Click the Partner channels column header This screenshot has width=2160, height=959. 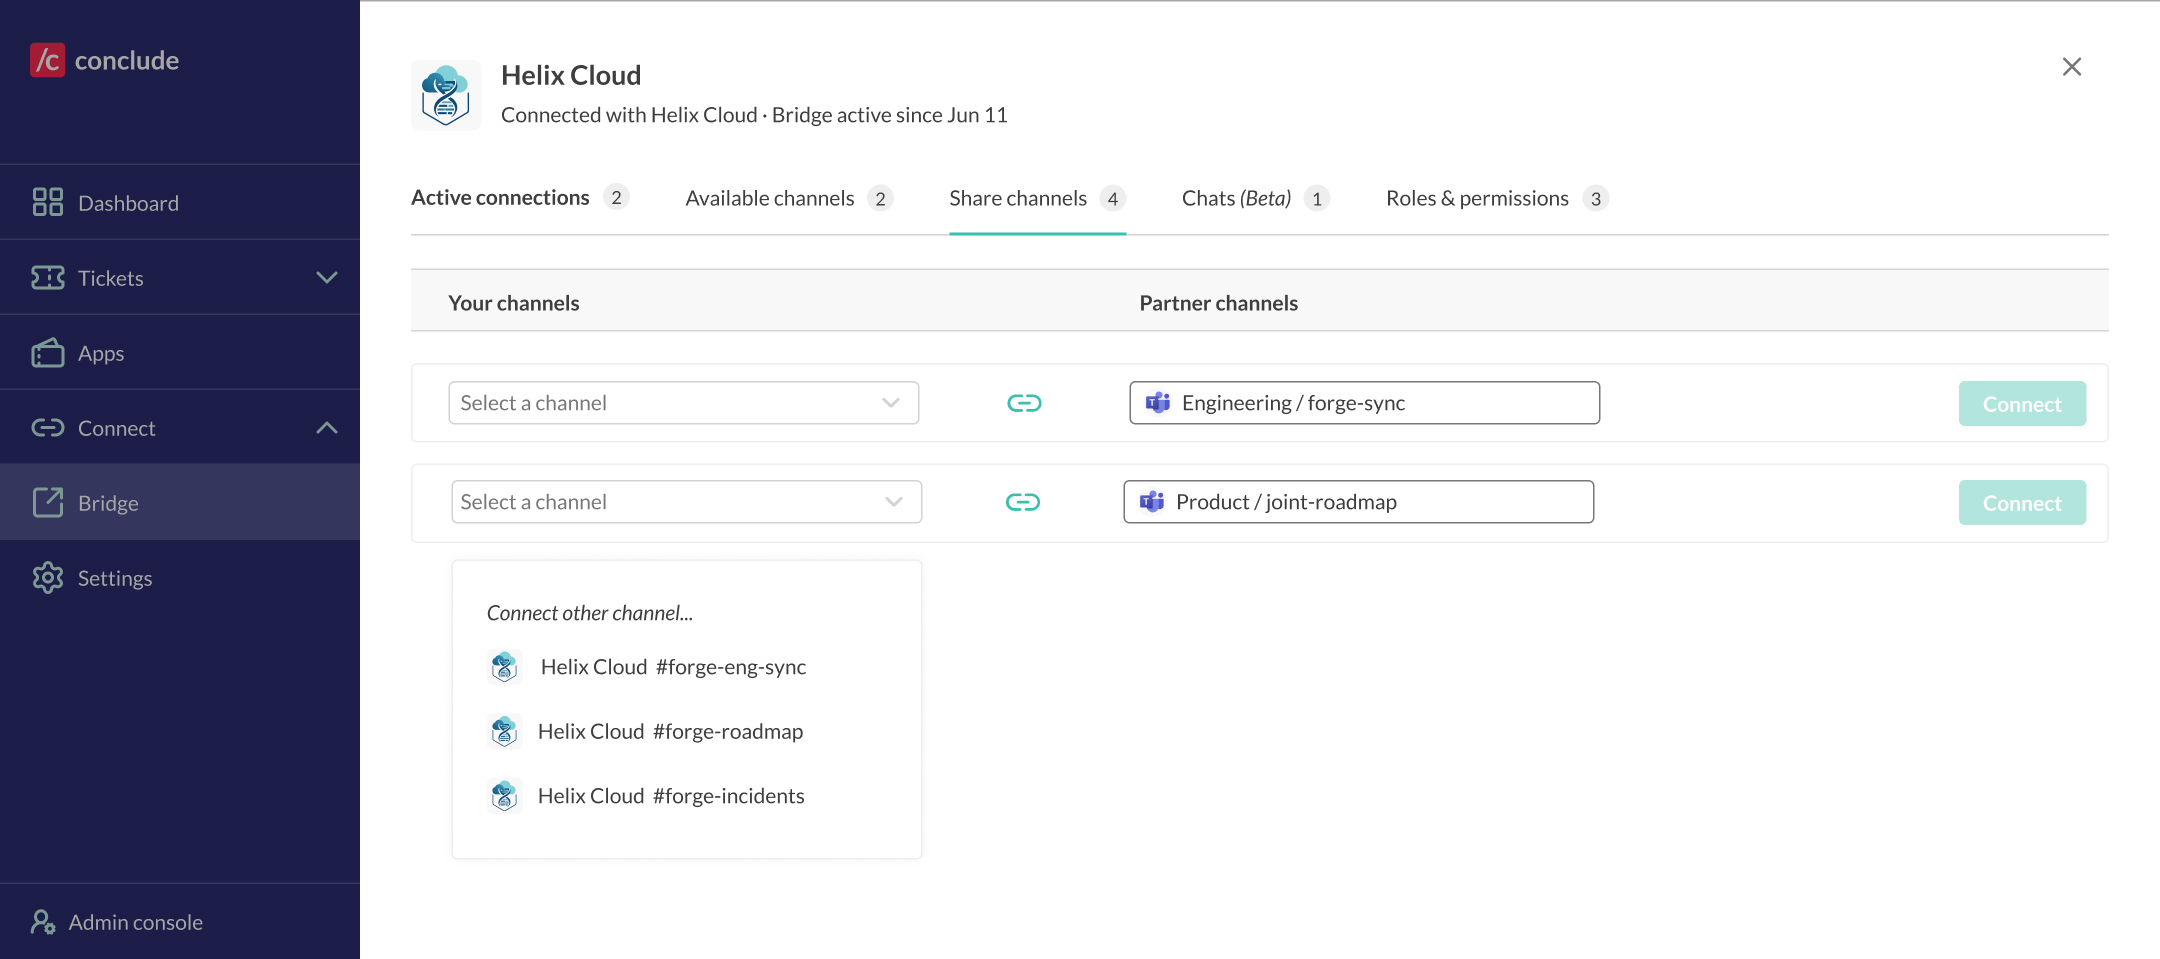click(1219, 303)
